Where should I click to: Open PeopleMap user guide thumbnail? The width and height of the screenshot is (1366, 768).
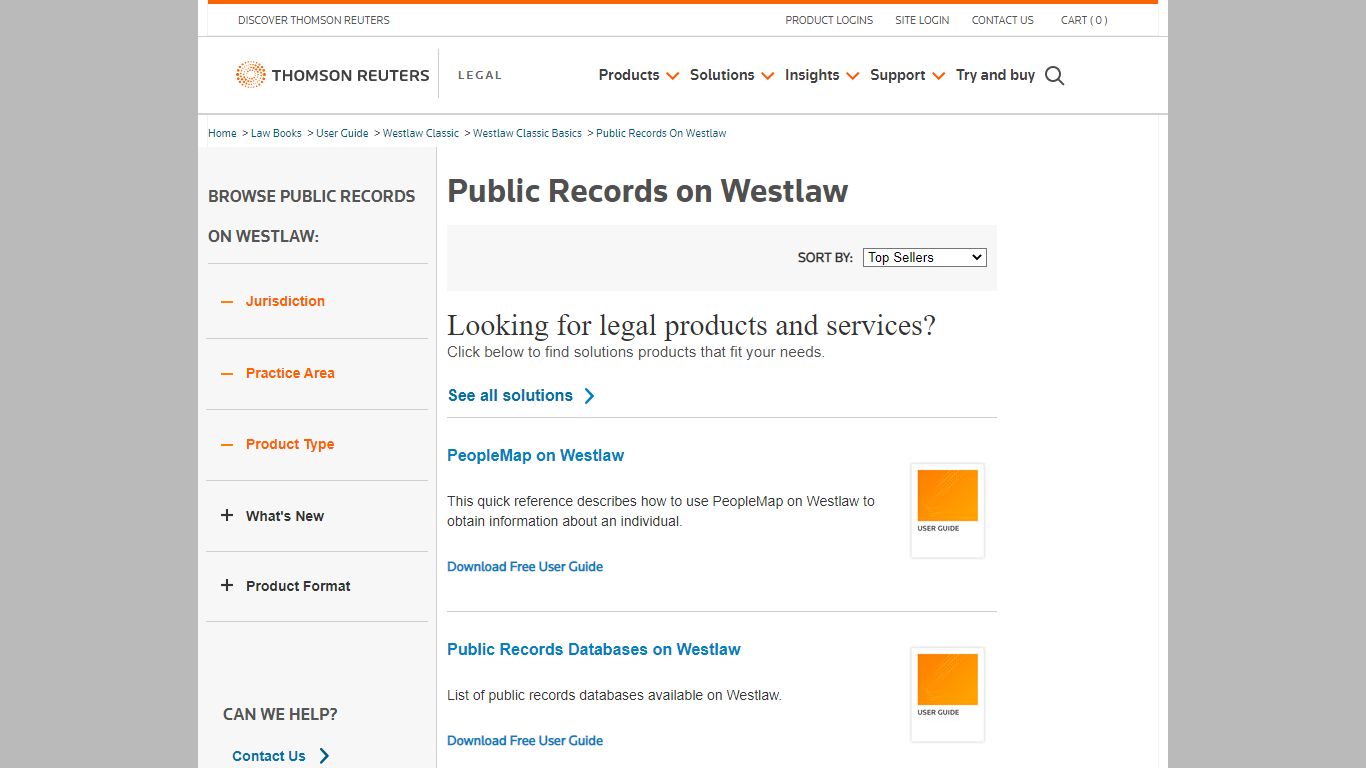coord(947,510)
